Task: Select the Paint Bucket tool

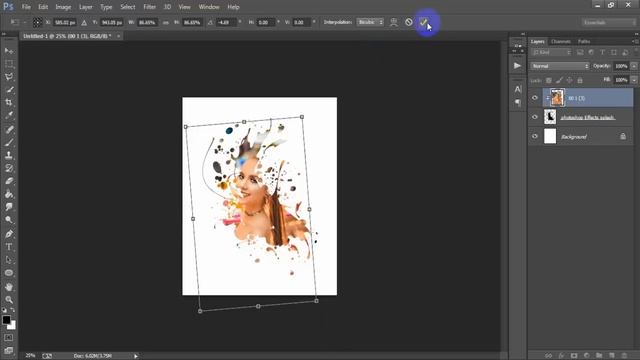Action: [9, 194]
